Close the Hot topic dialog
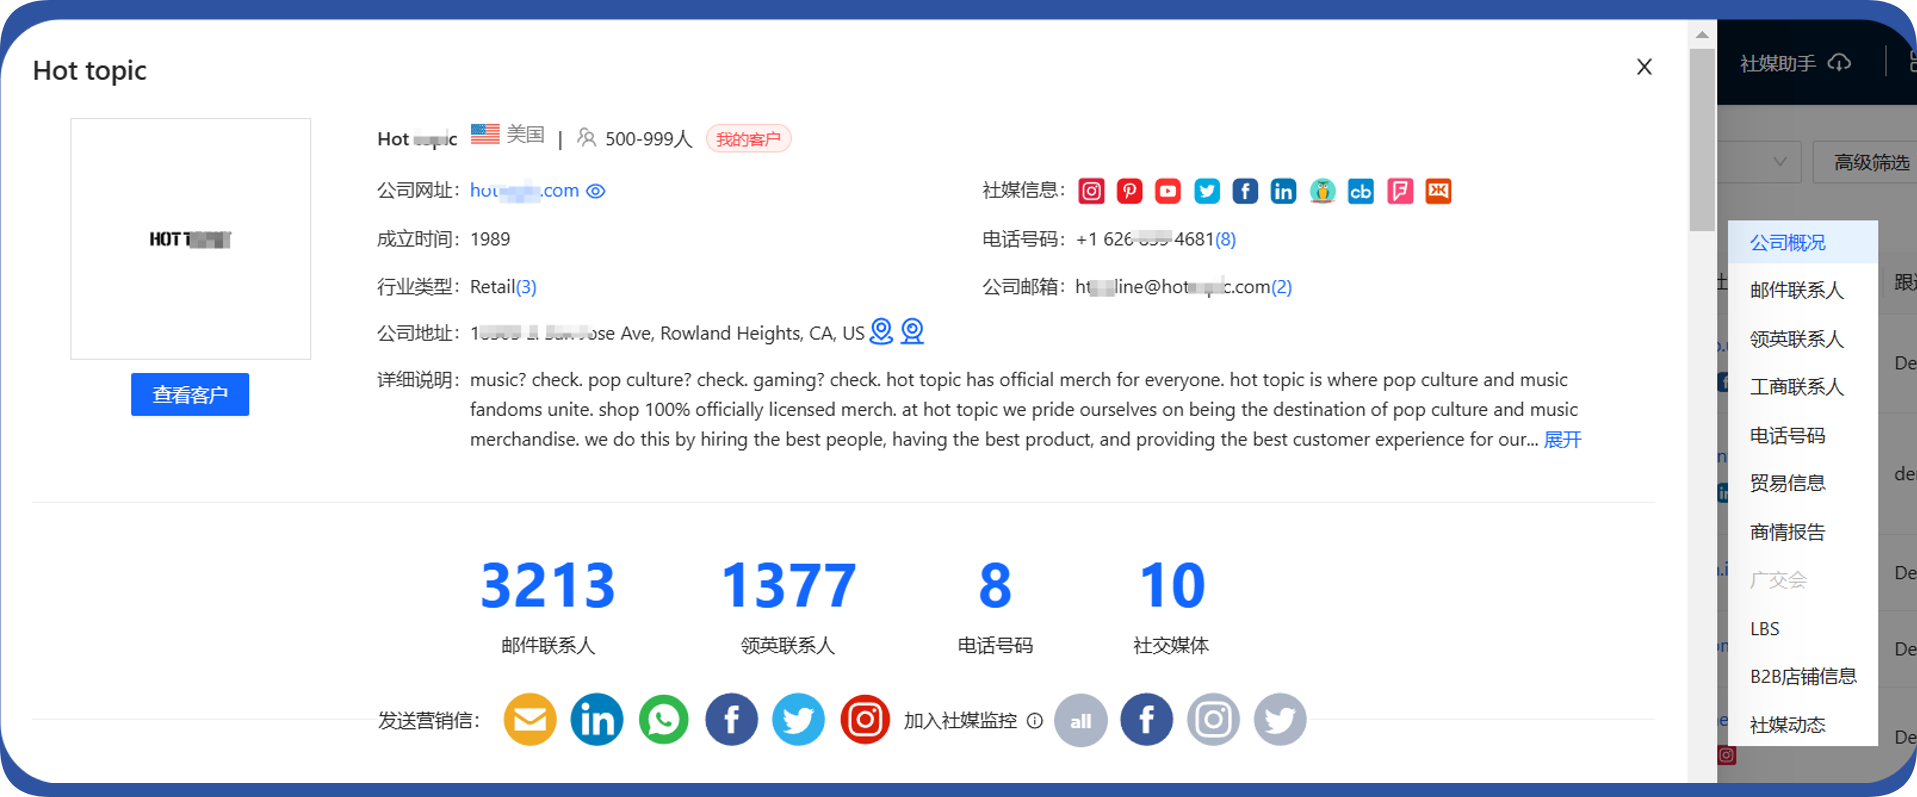 (x=1644, y=67)
